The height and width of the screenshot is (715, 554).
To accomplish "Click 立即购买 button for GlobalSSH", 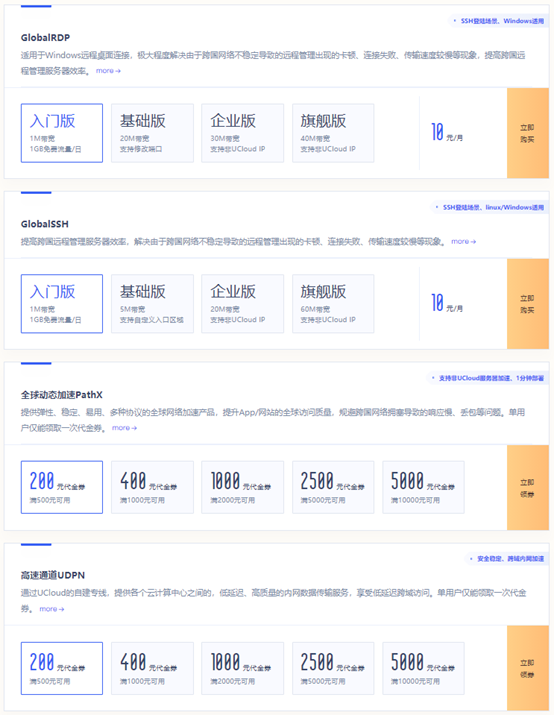I will pos(528,304).
